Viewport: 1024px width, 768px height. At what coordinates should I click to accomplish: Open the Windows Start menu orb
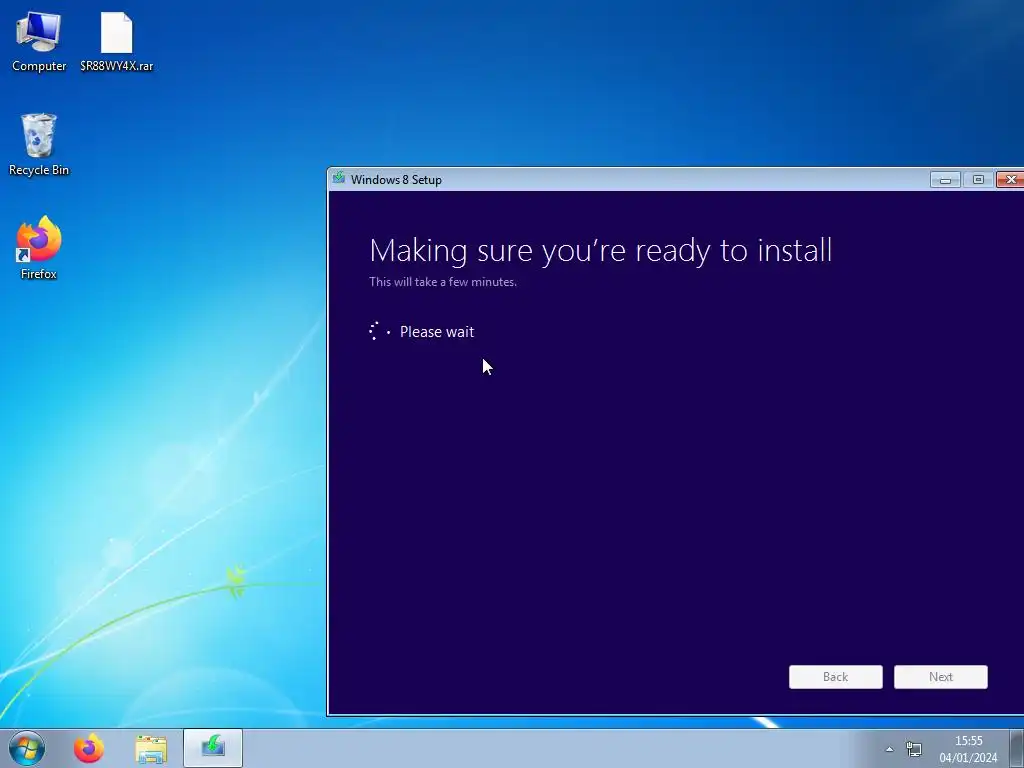[x=27, y=748]
